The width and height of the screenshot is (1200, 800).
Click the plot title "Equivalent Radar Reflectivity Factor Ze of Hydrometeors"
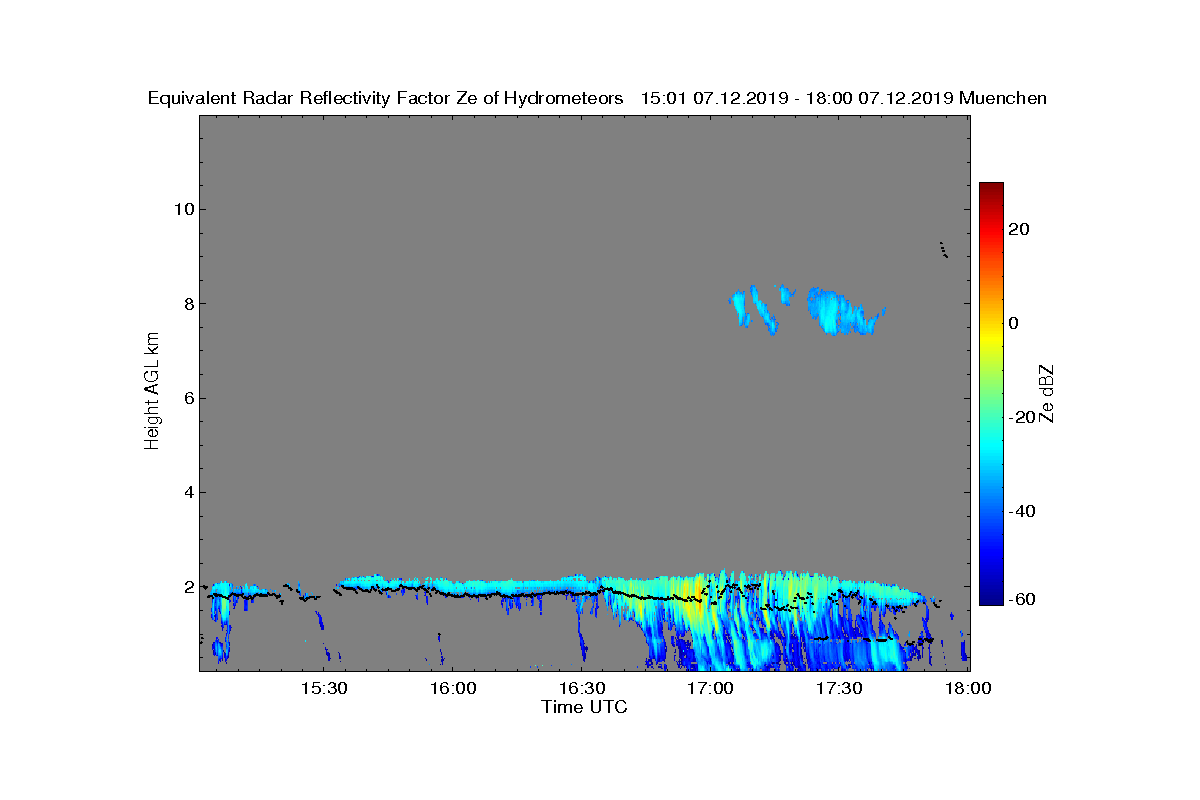point(386,98)
